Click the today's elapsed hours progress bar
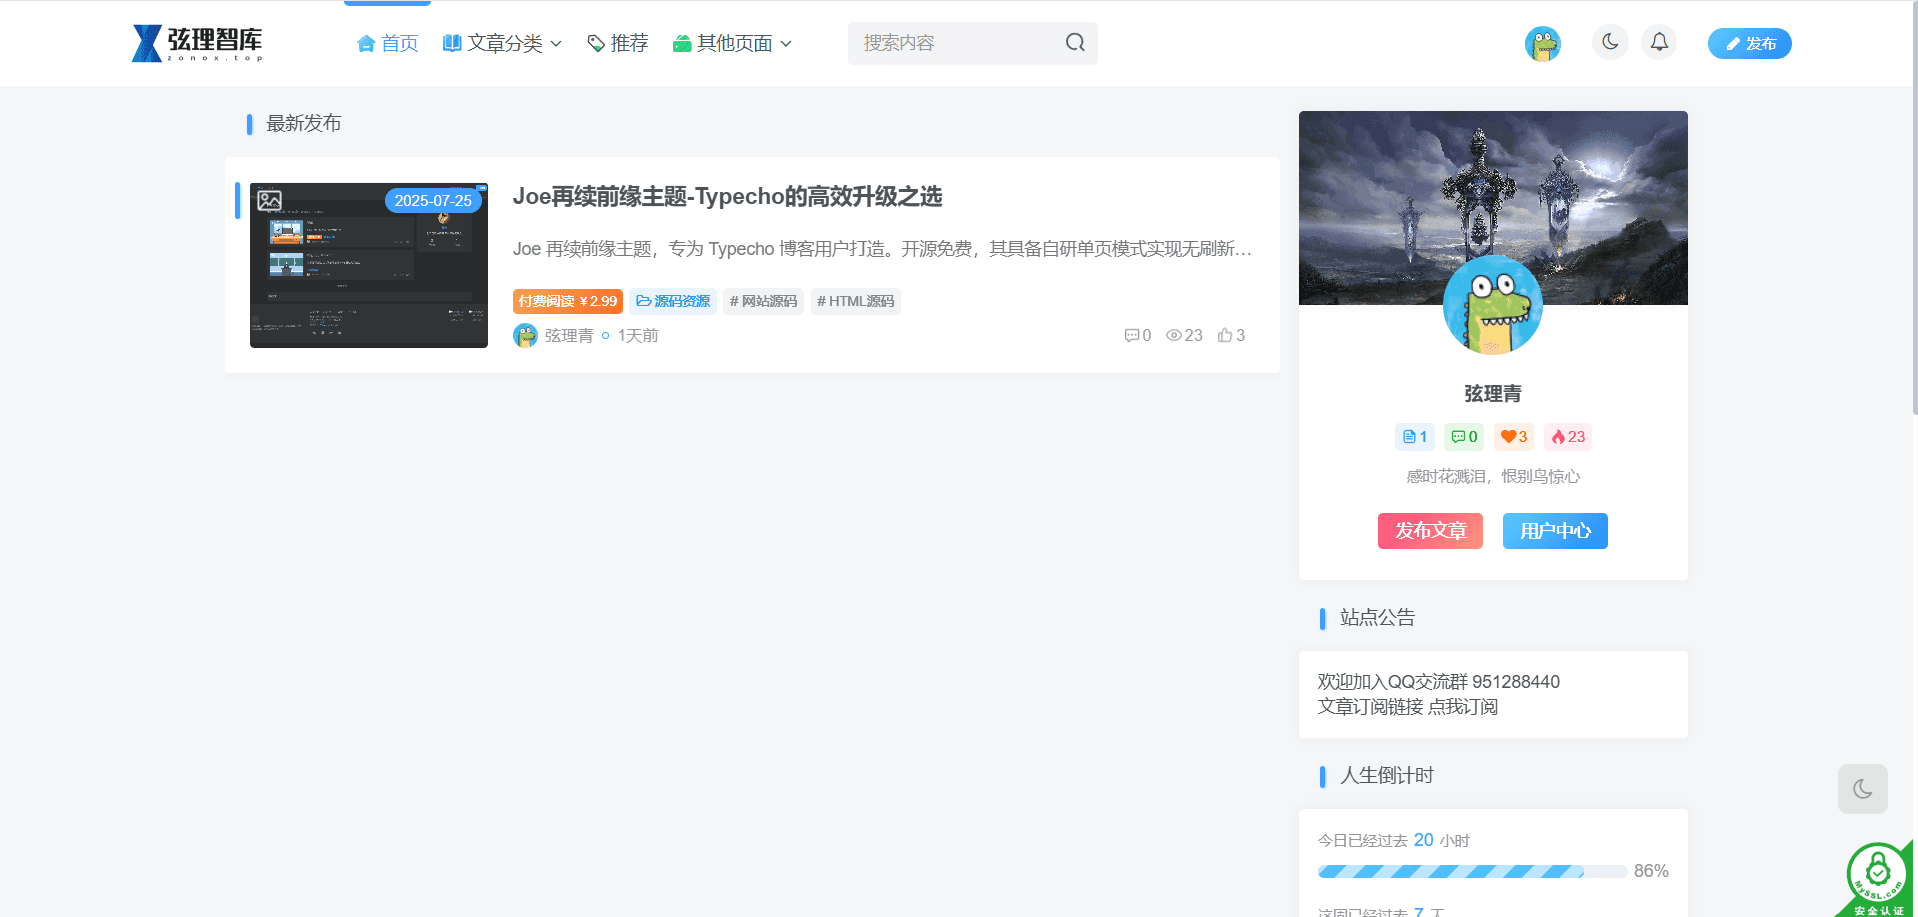Image resolution: width=1918 pixels, height=917 pixels. [1471, 871]
